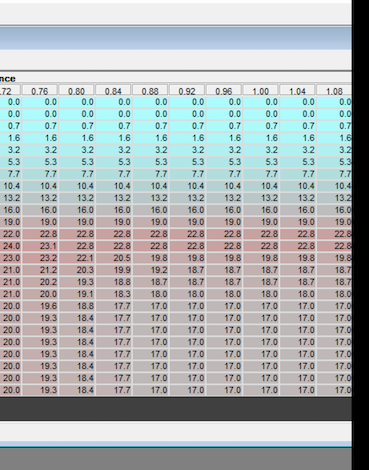Image resolution: width=369 pixels, height=470 pixels.
Task: Select 1.6 in the 0.92 column
Action: (x=188, y=138)
